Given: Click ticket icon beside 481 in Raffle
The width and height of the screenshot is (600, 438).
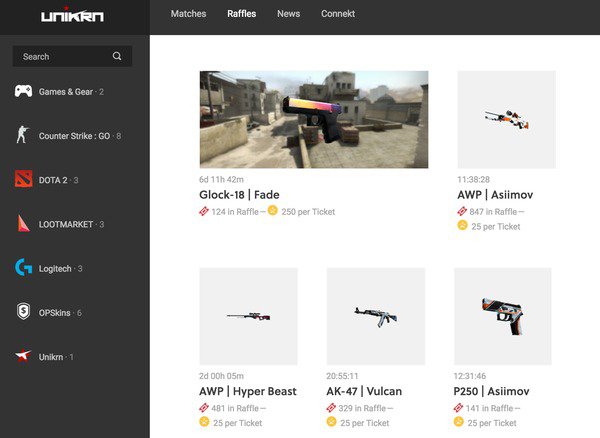Looking at the screenshot, I should click(x=204, y=408).
